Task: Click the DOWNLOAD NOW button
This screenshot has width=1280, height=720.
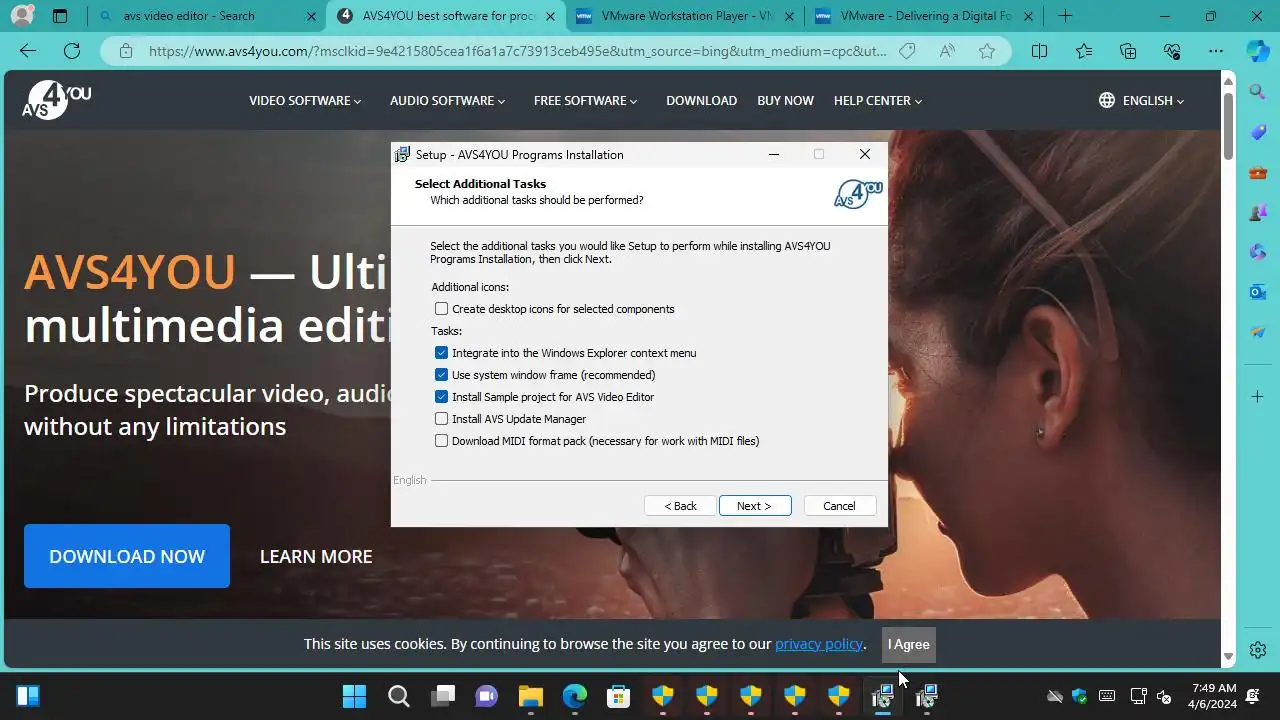Action: pyautogui.click(x=127, y=556)
